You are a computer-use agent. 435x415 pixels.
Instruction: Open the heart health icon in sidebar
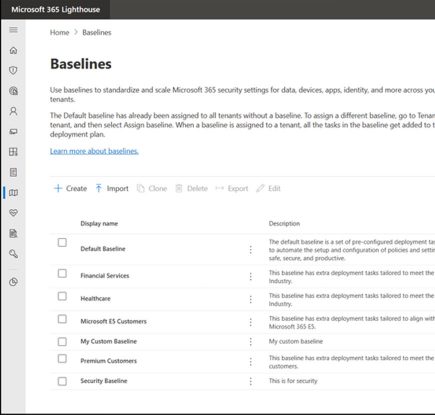click(x=13, y=213)
